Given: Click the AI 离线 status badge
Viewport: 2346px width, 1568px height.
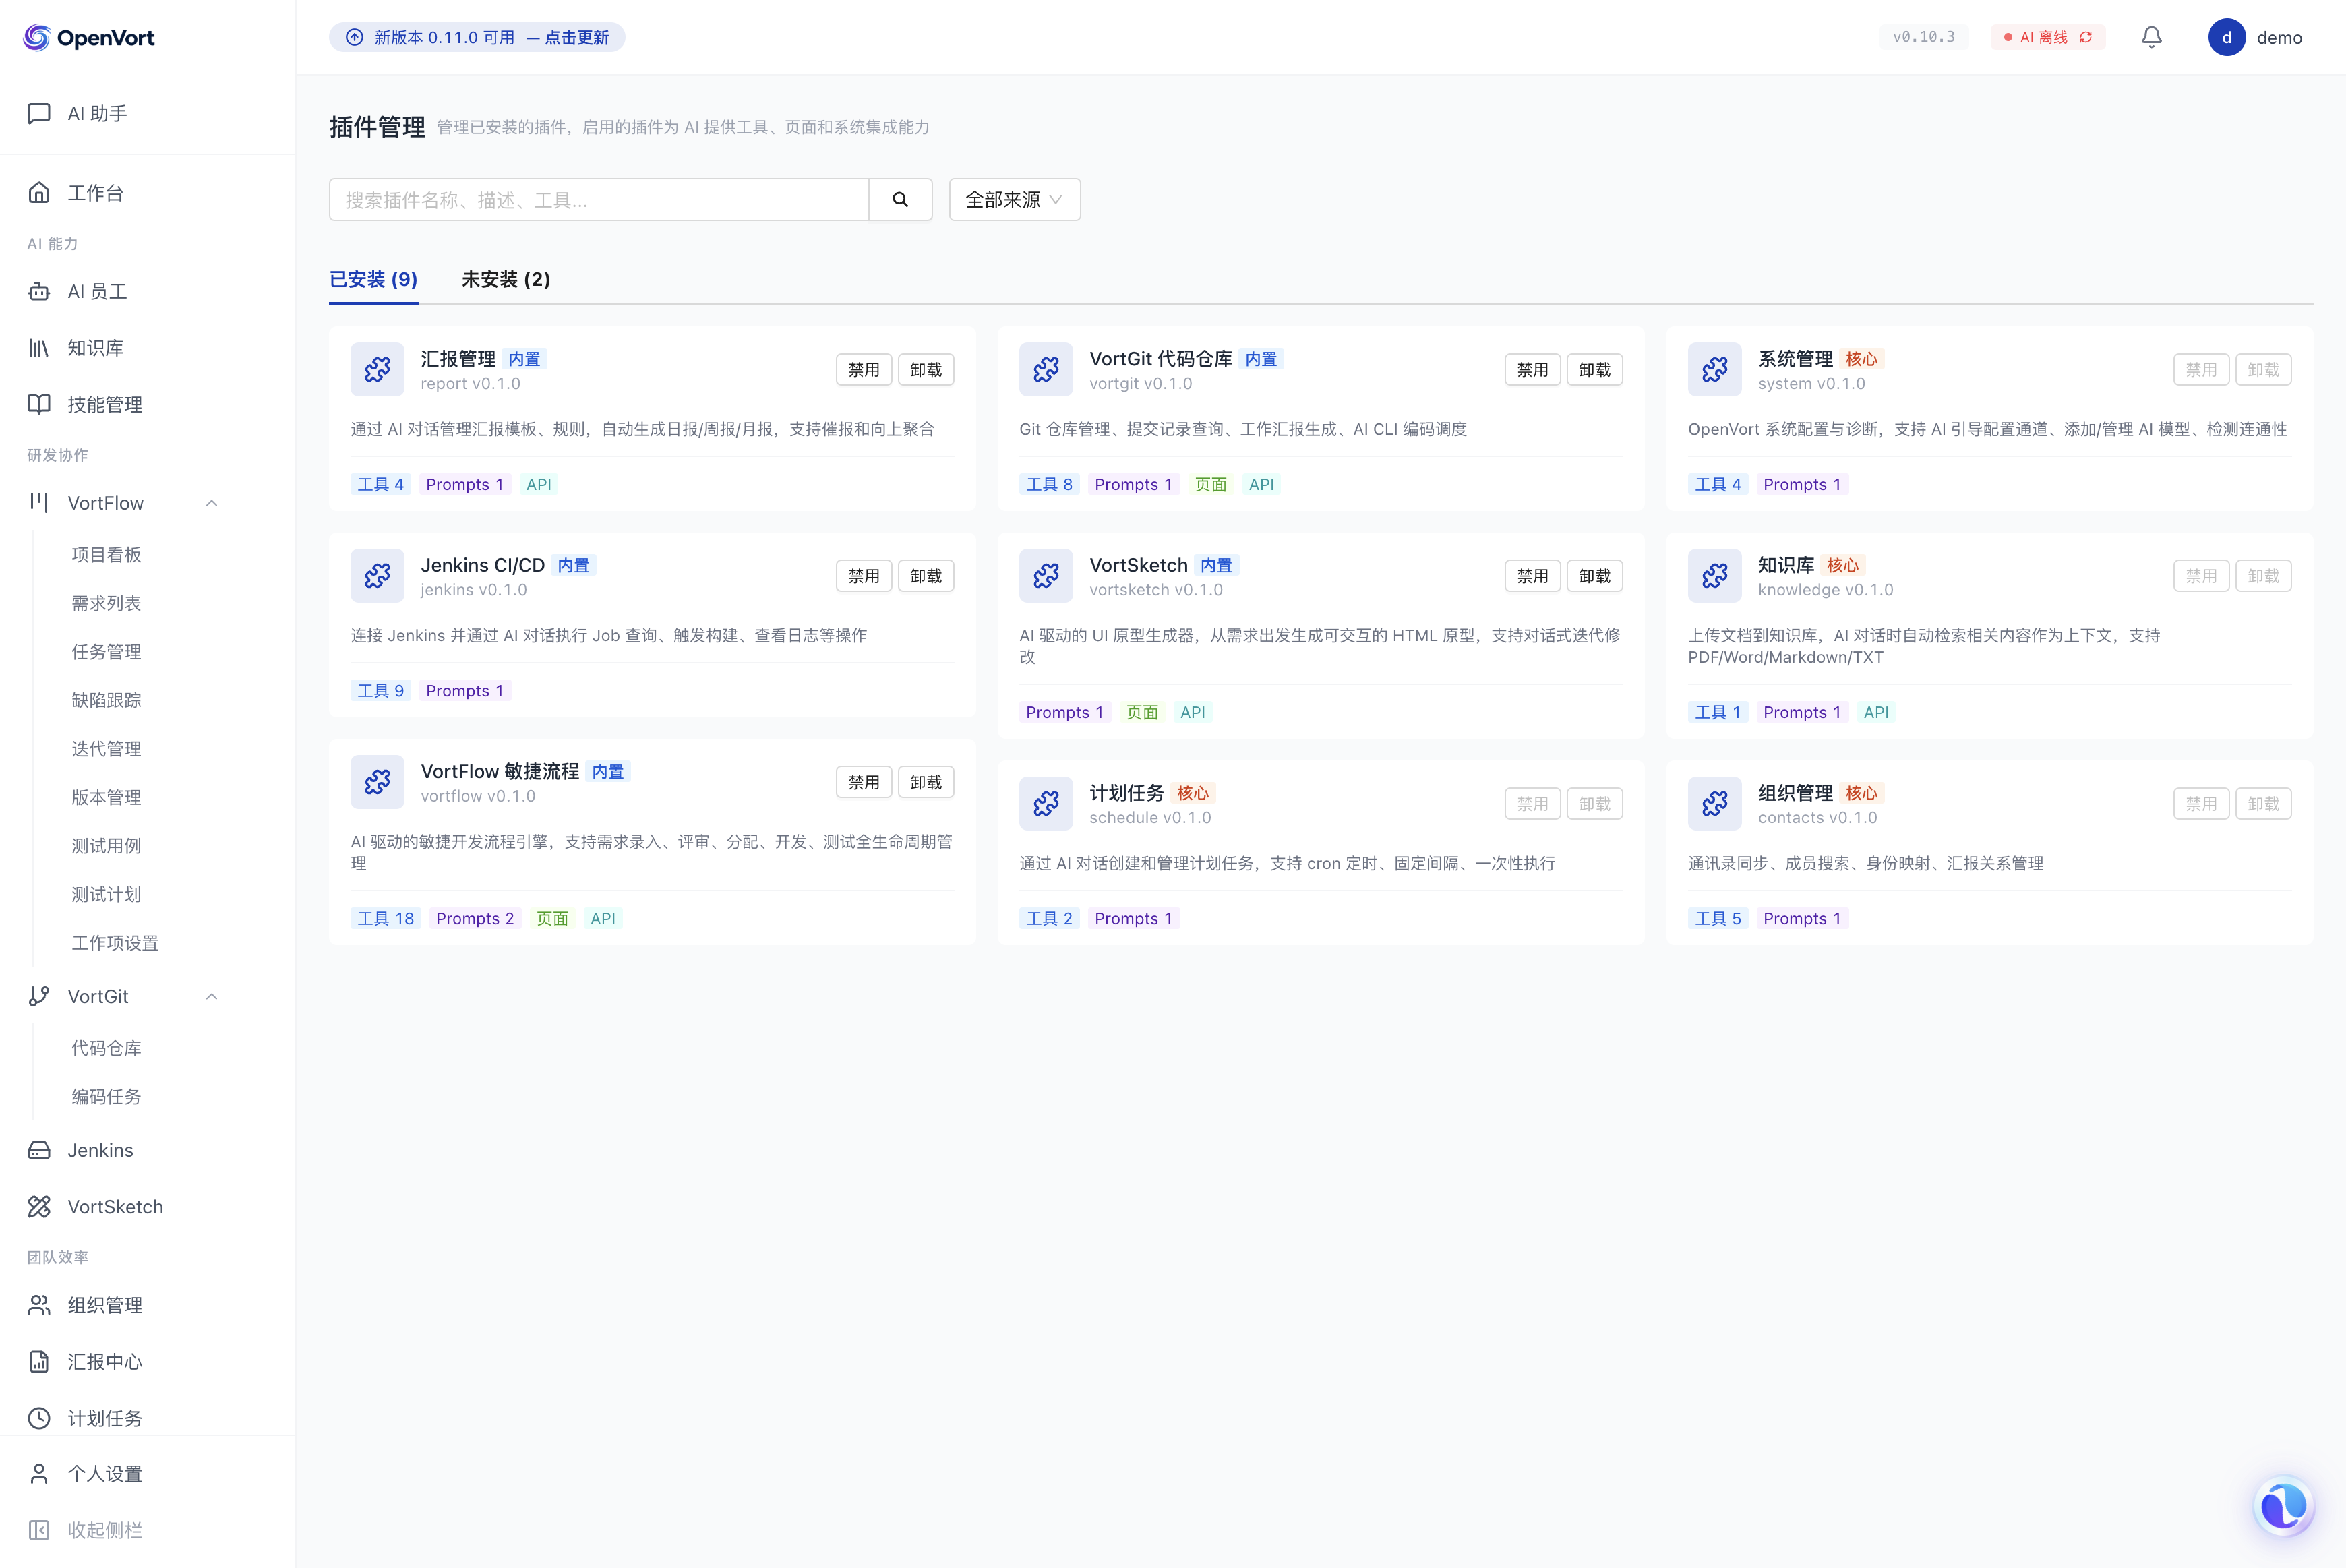Looking at the screenshot, I should [2048, 37].
